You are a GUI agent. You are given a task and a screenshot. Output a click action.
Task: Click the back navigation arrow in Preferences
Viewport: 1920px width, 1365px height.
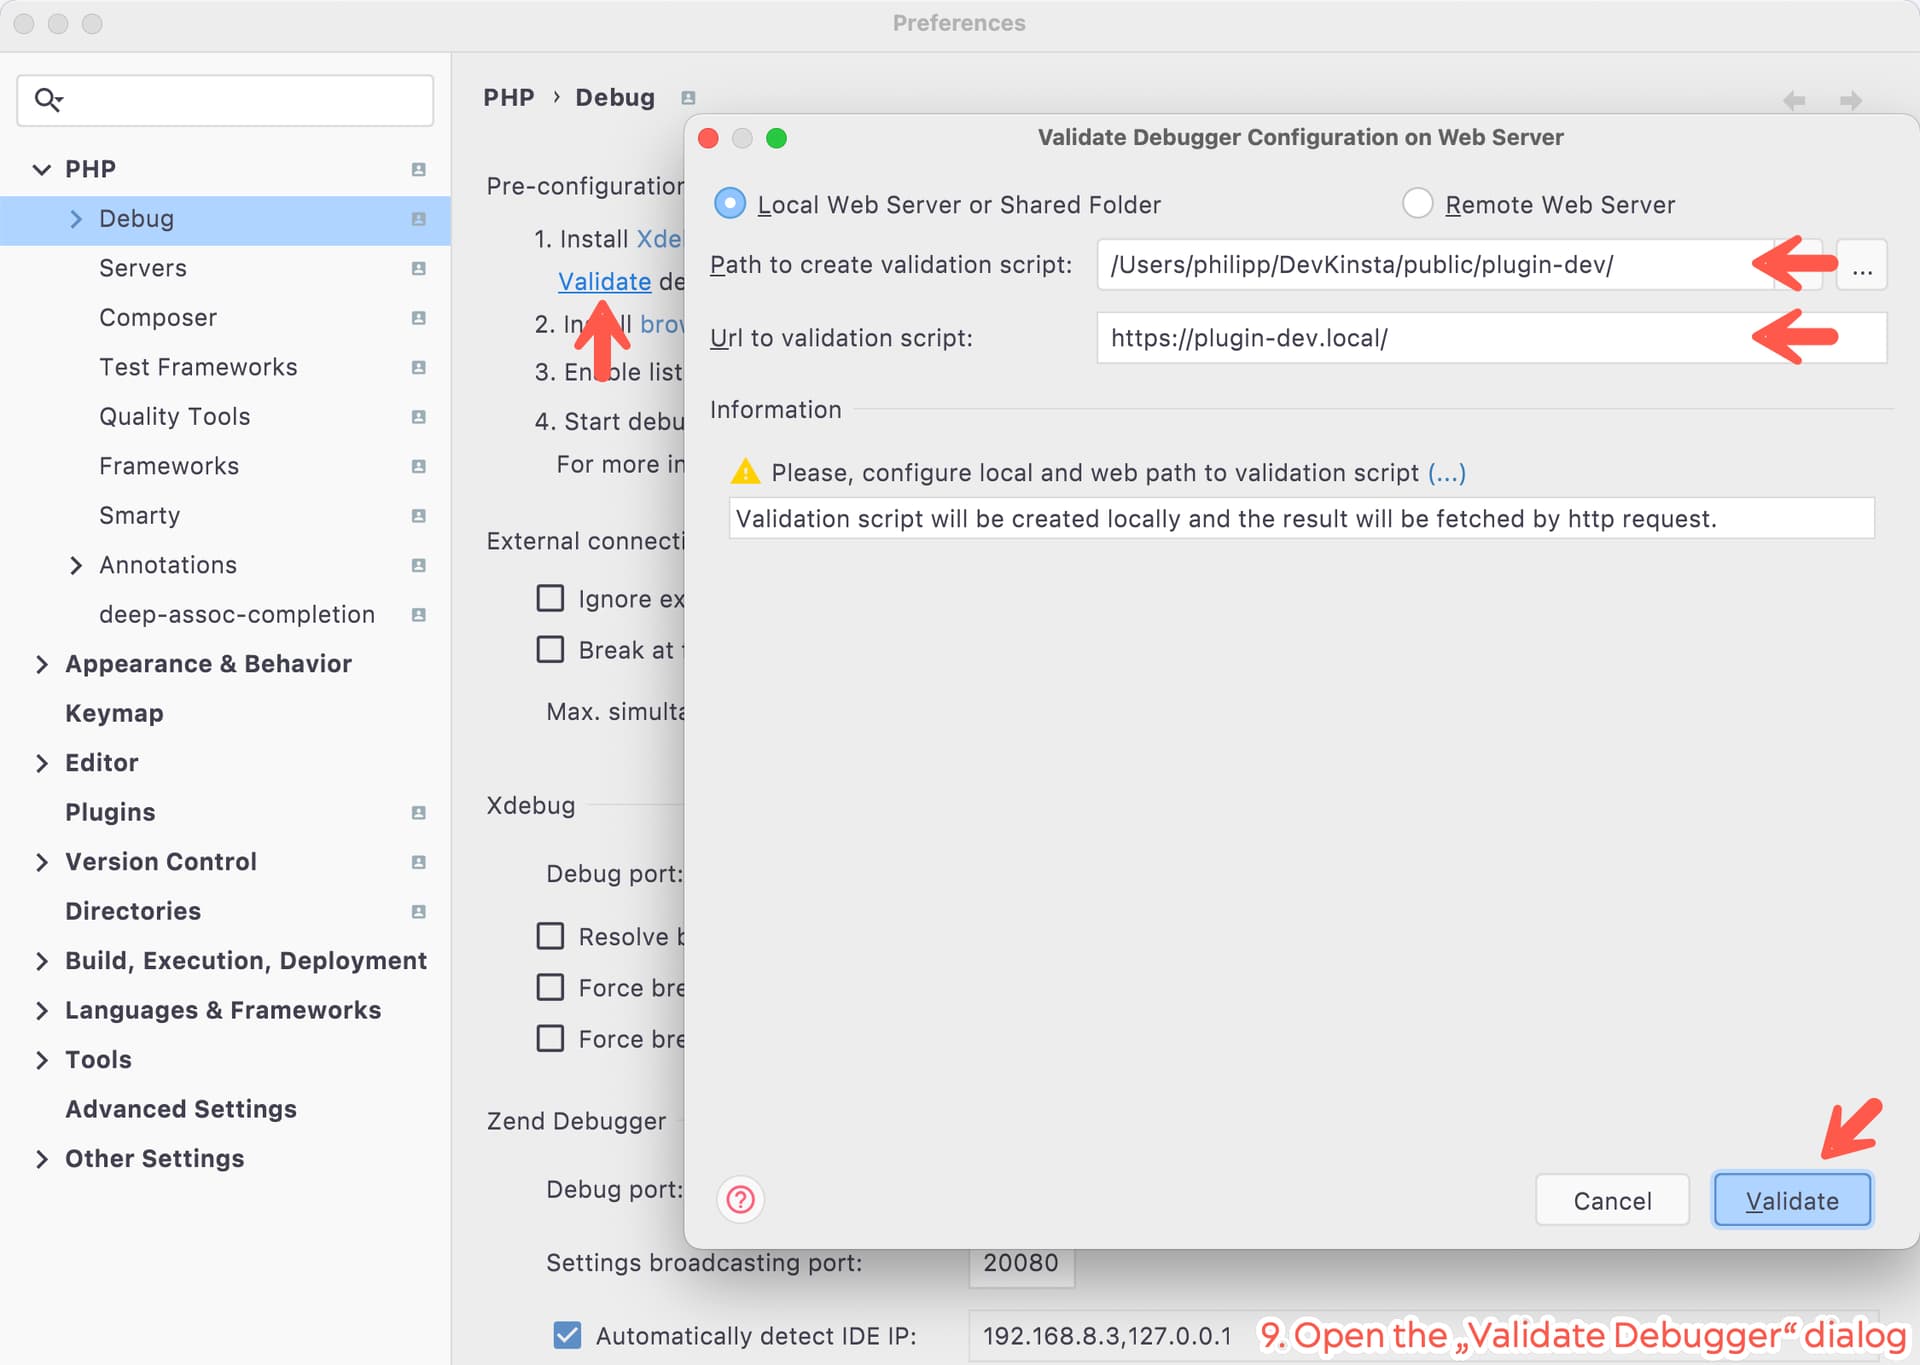point(1794,100)
